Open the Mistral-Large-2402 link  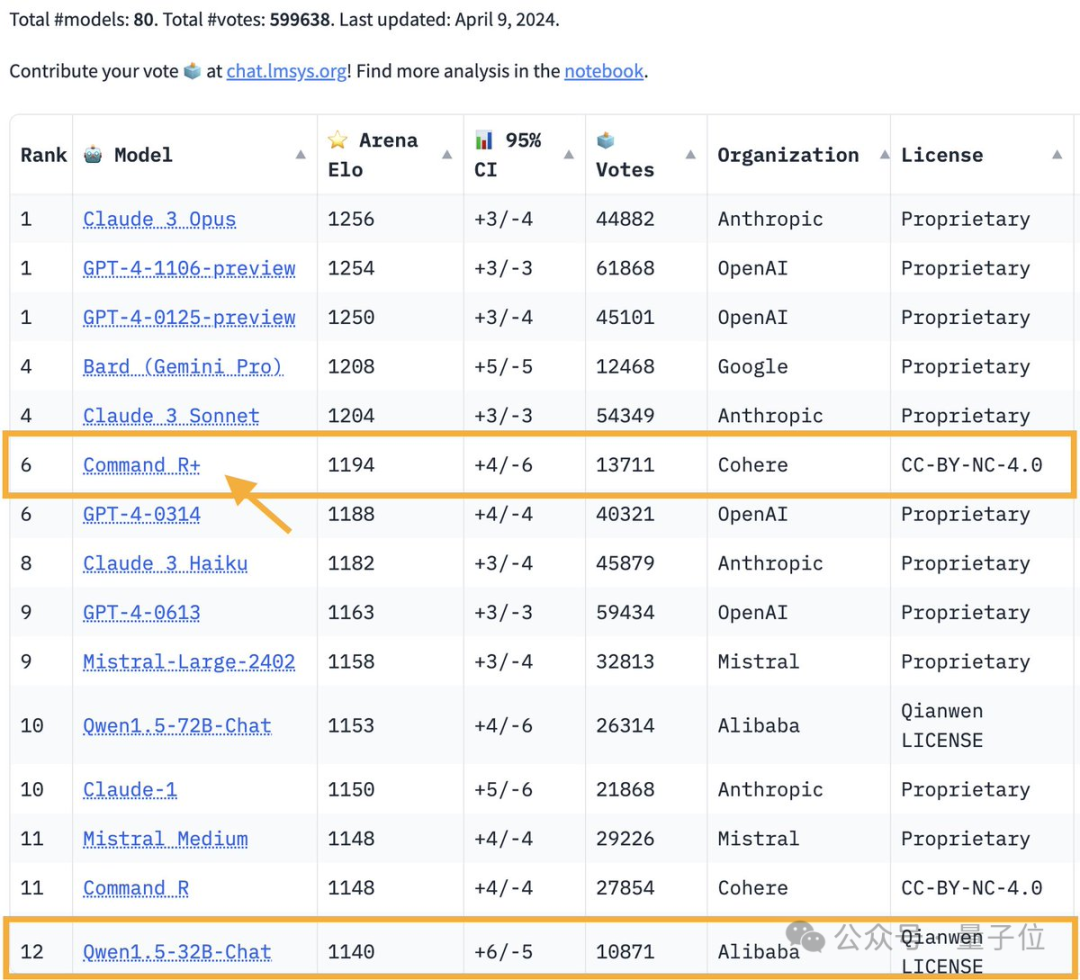[x=189, y=662]
